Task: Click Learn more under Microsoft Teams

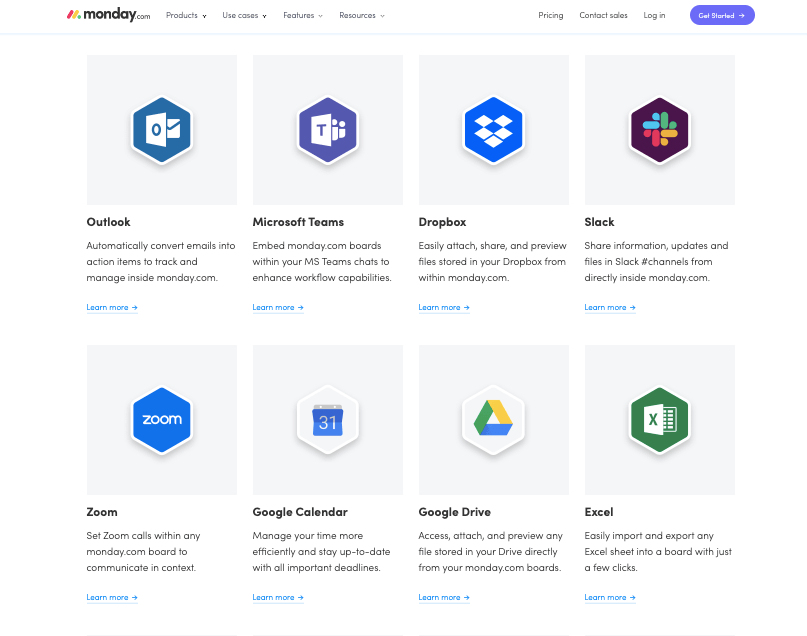Action: point(278,307)
